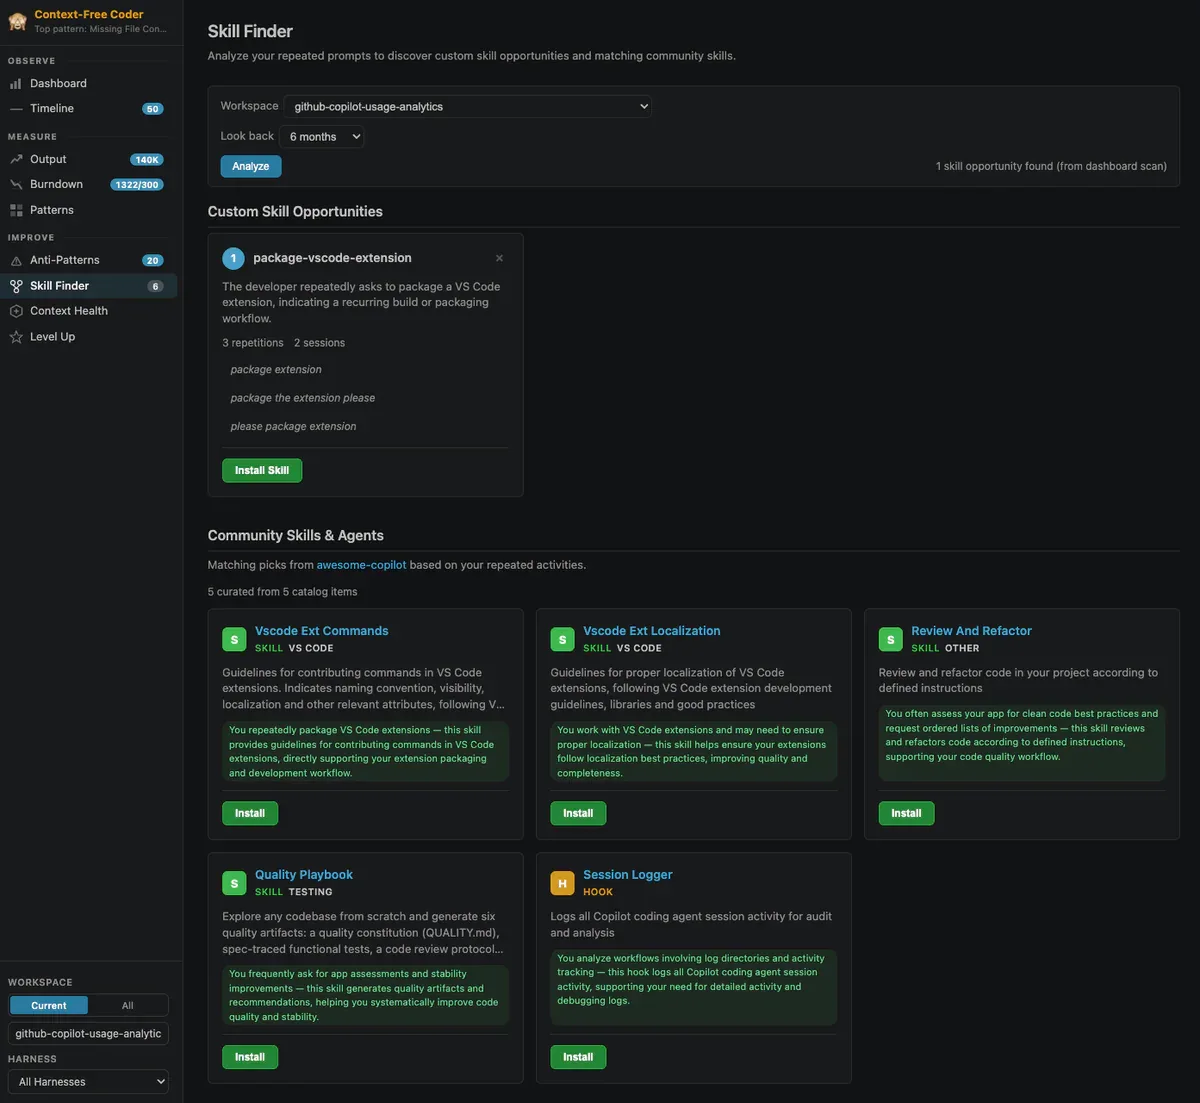Viewport: 1200px width, 1103px height.
Task: Click the Anti-Patterns 20 badge
Action: (x=152, y=261)
